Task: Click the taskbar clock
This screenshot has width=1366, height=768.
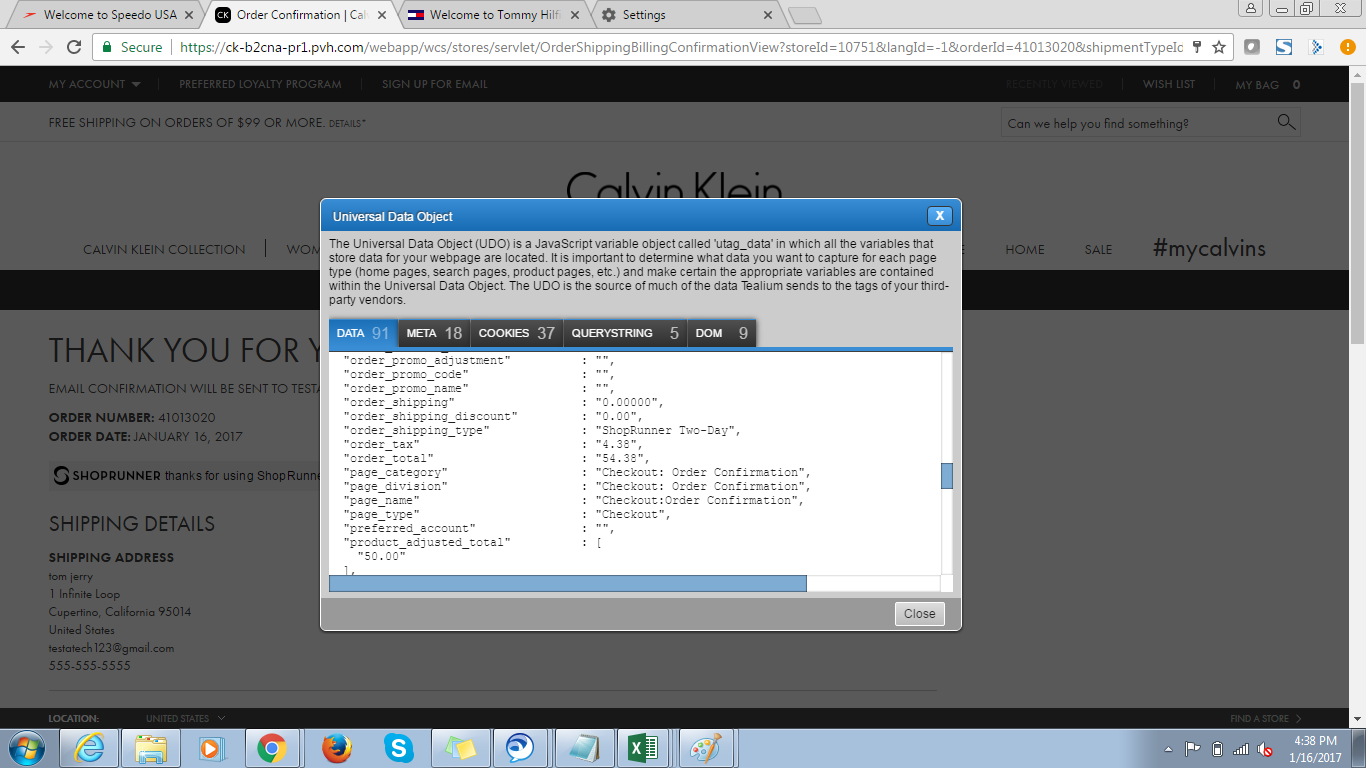Action: click(x=1315, y=749)
